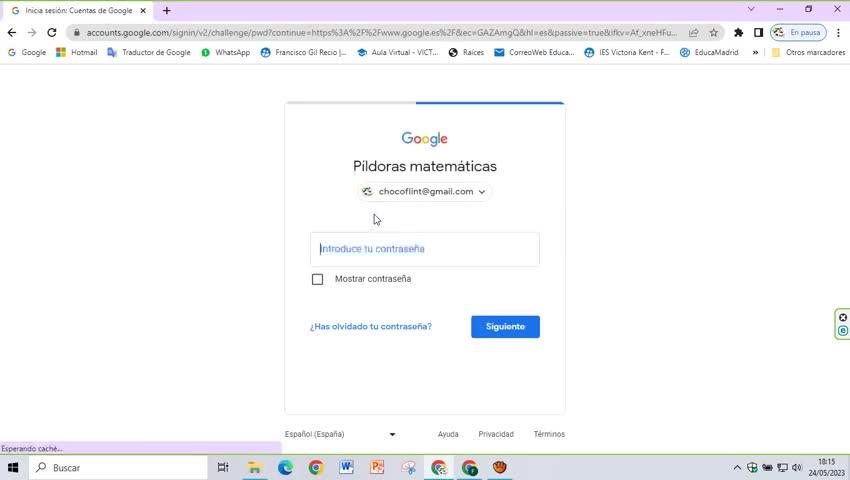
Task: Open Task View on taskbar
Action: [x=223, y=468]
